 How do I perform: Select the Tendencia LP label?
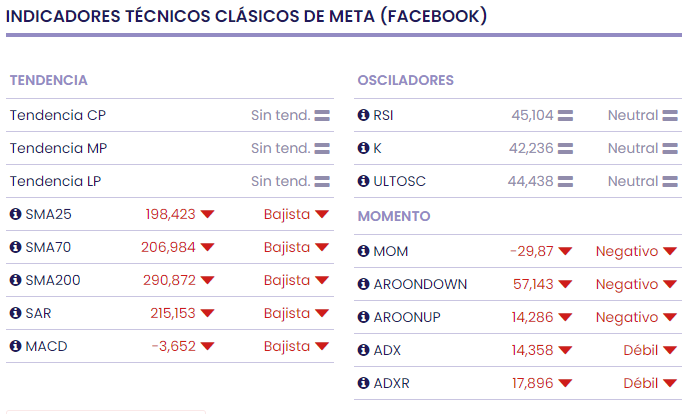pos(56,181)
